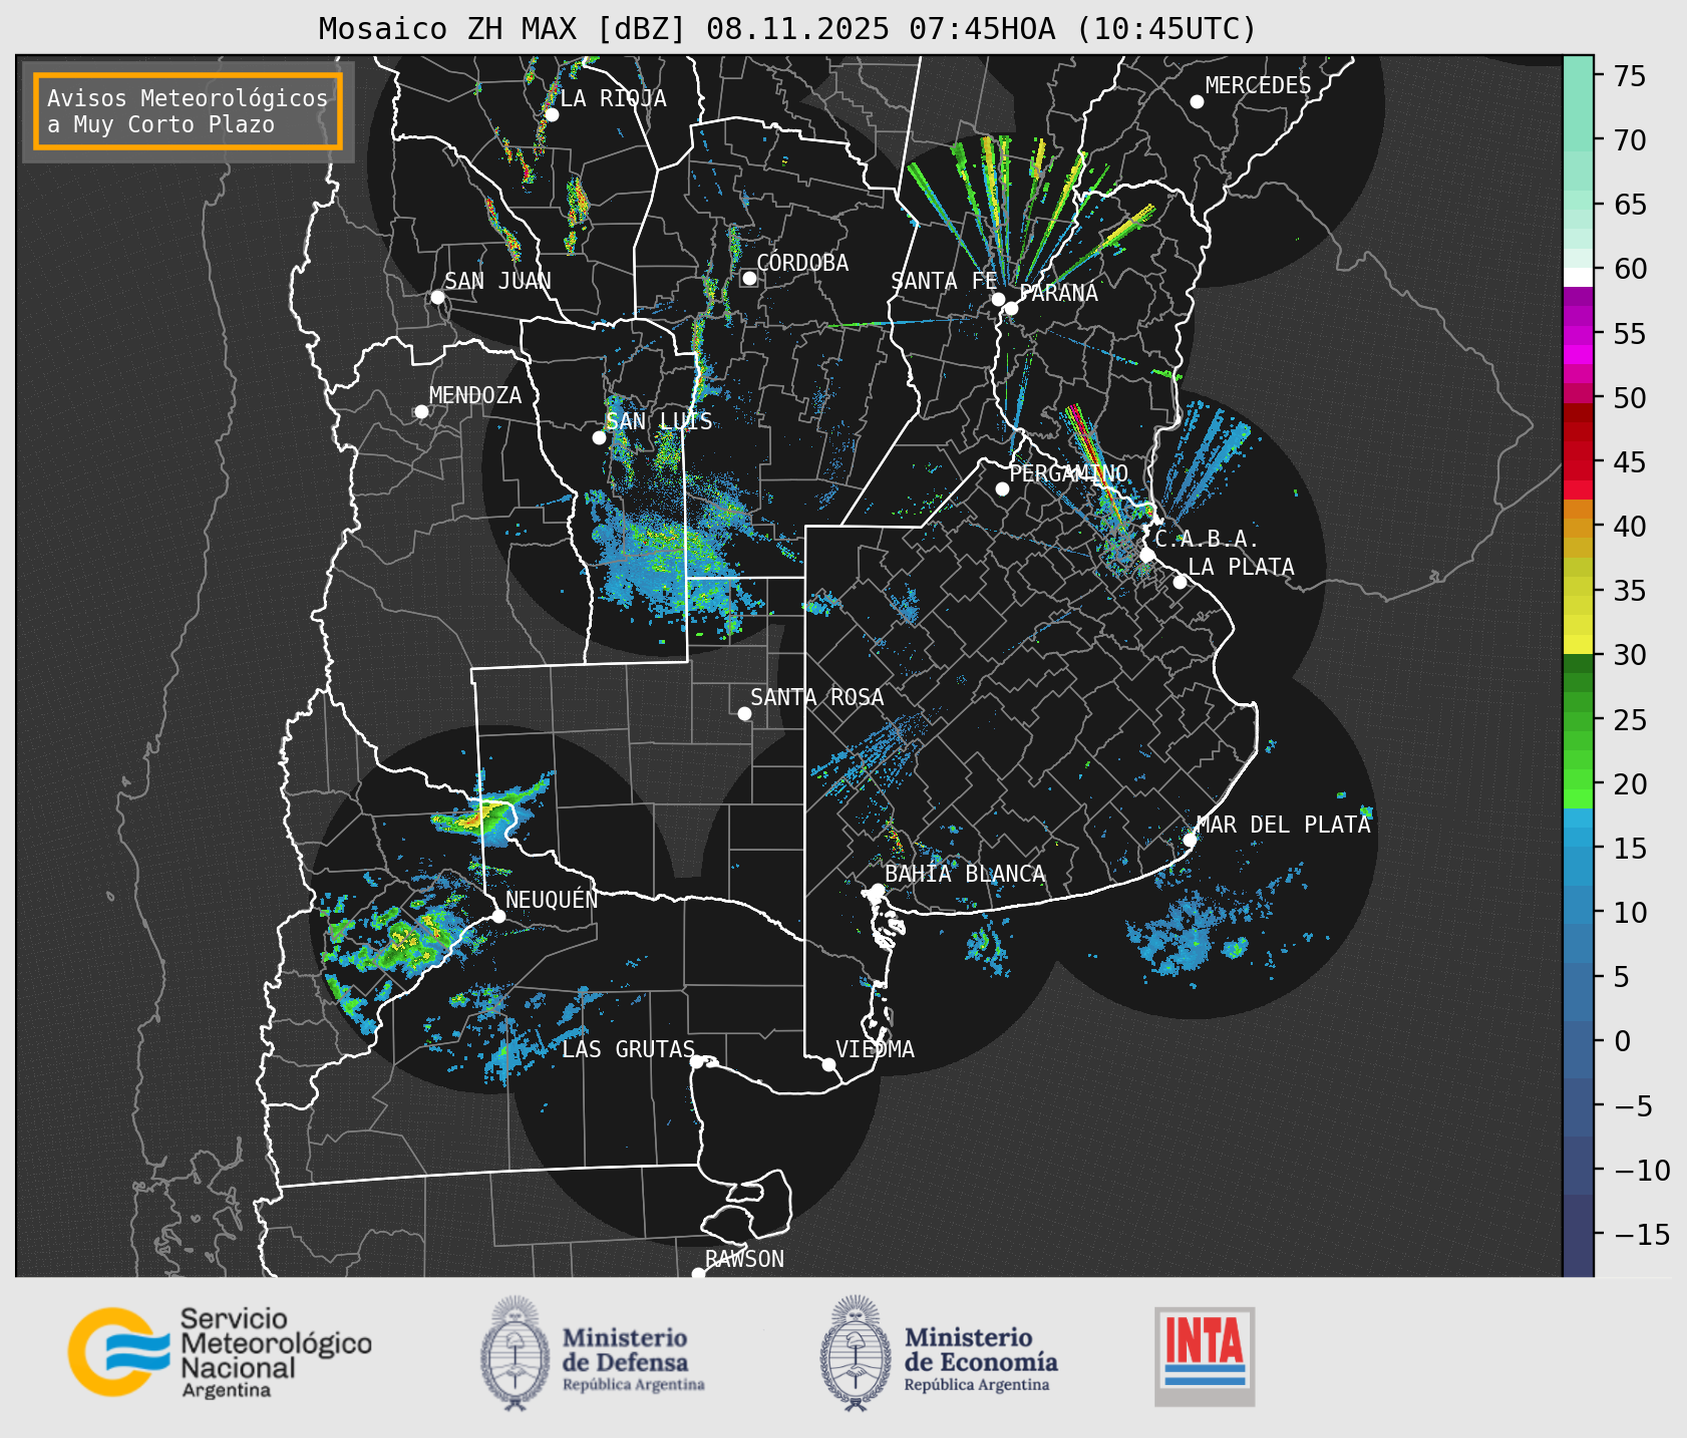Click the MERCEDES city marker
The height and width of the screenshot is (1438, 1687).
(1196, 101)
